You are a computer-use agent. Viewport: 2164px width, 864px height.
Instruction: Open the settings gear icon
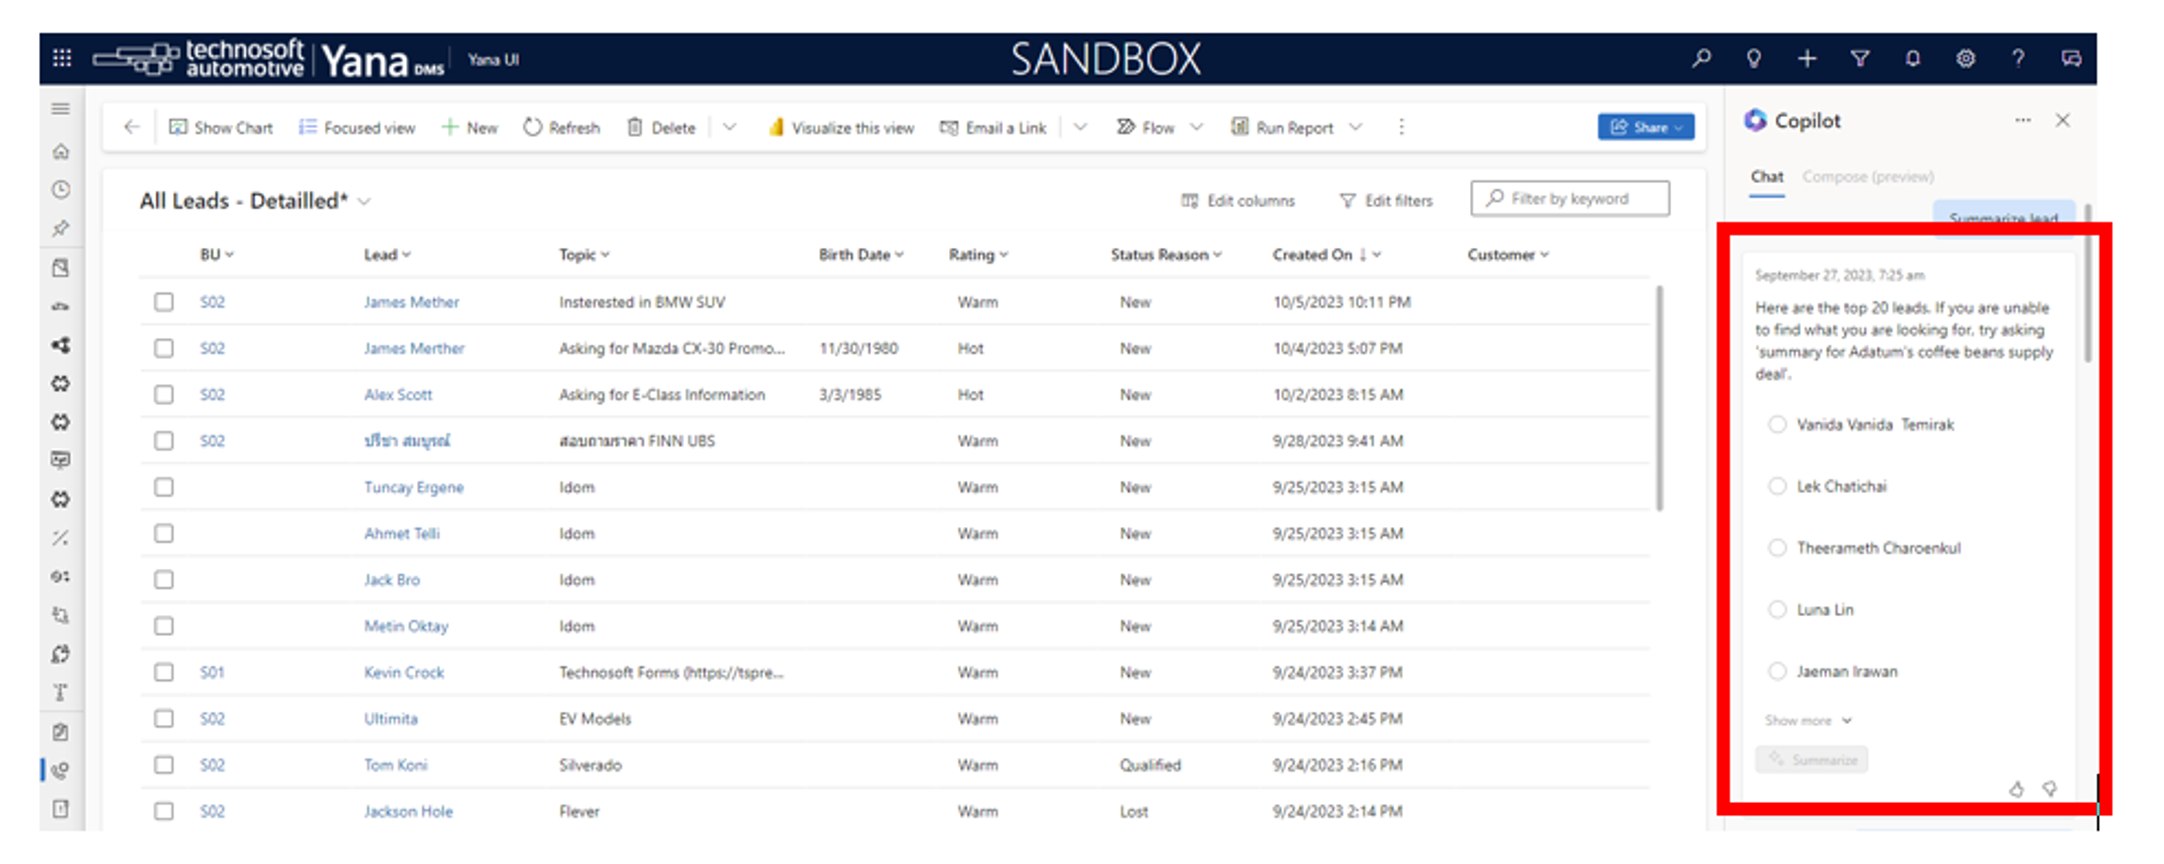click(1966, 58)
